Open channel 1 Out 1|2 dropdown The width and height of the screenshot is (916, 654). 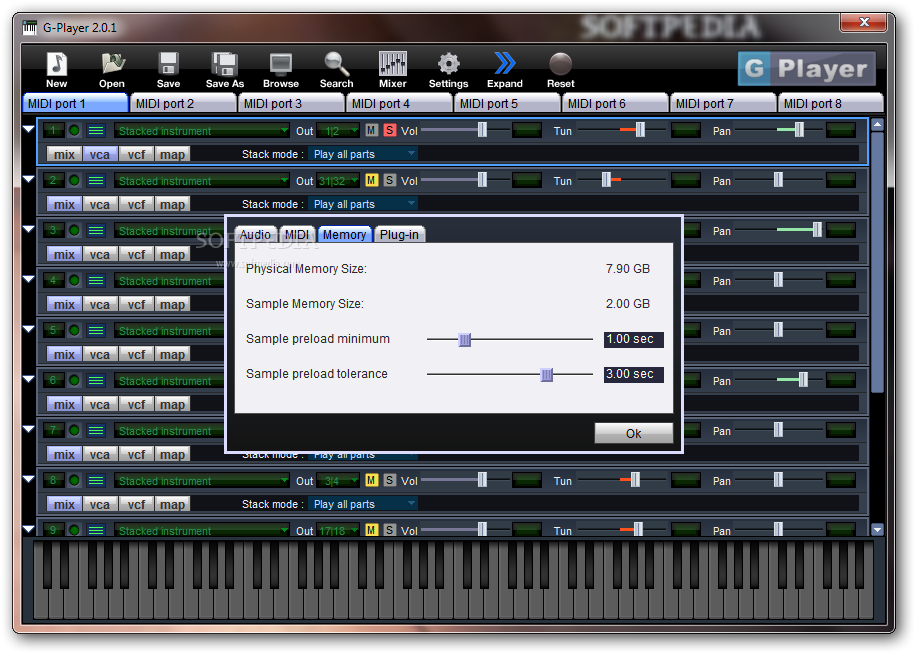[338, 131]
